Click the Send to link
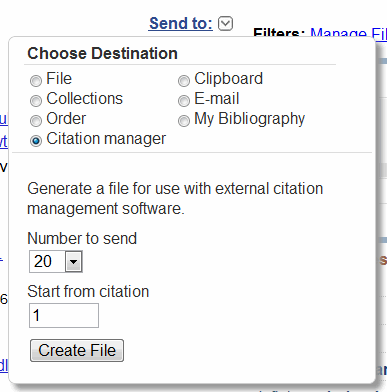The width and height of the screenshot is (387, 392). click(x=181, y=23)
